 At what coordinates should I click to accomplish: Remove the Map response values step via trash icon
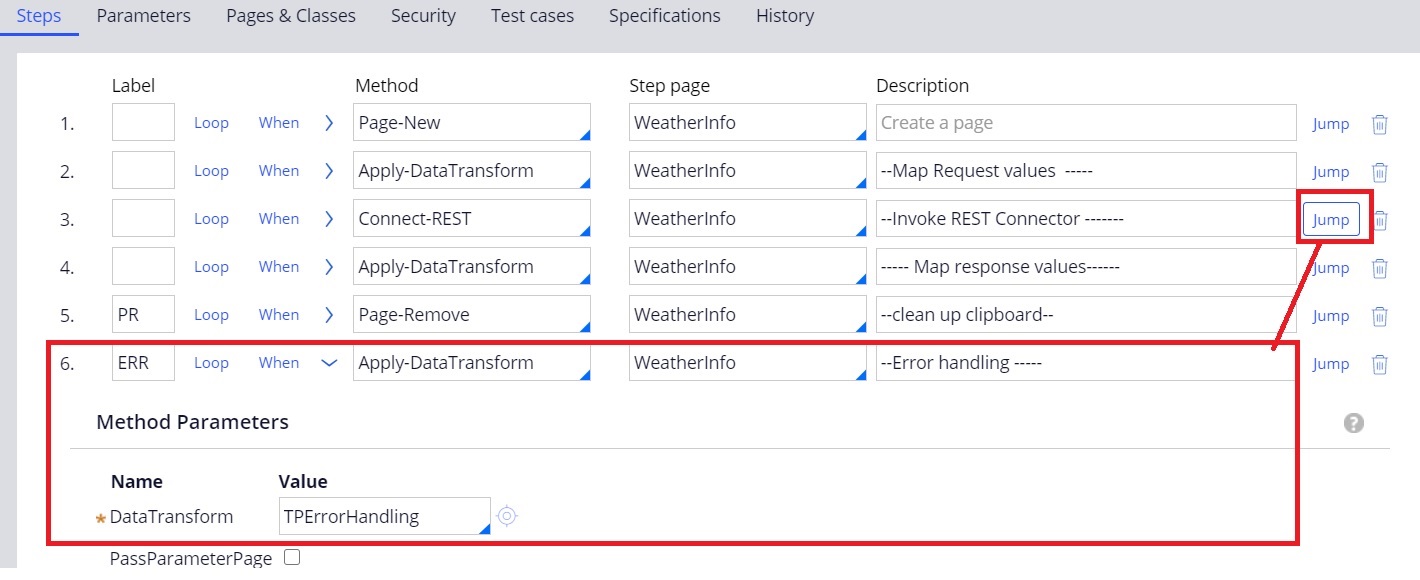(x=1380, y=267)
